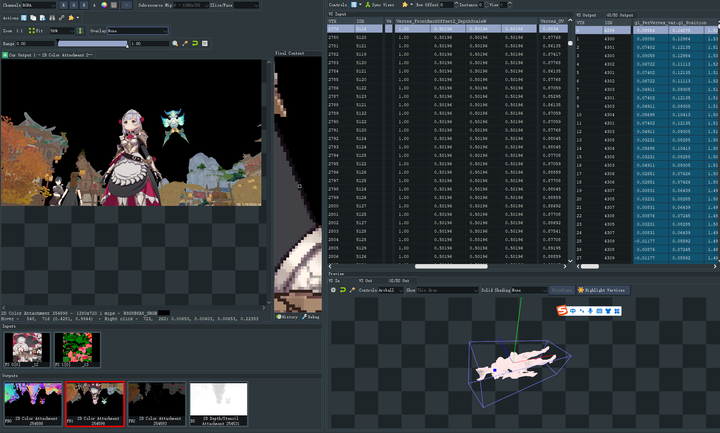This screenshot has height=433, width=720.
Task: Click the range histogram icon
Action: click(x=205, y=43)
